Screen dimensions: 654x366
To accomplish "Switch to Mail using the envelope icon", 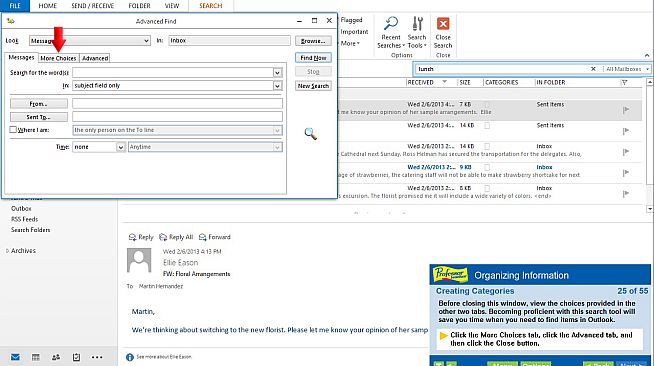I will [x=15, y=357].
